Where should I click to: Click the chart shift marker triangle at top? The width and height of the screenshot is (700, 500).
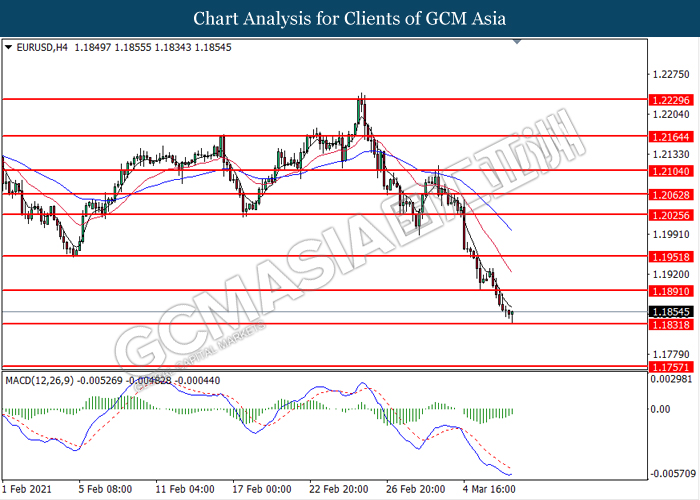[517, 42]
